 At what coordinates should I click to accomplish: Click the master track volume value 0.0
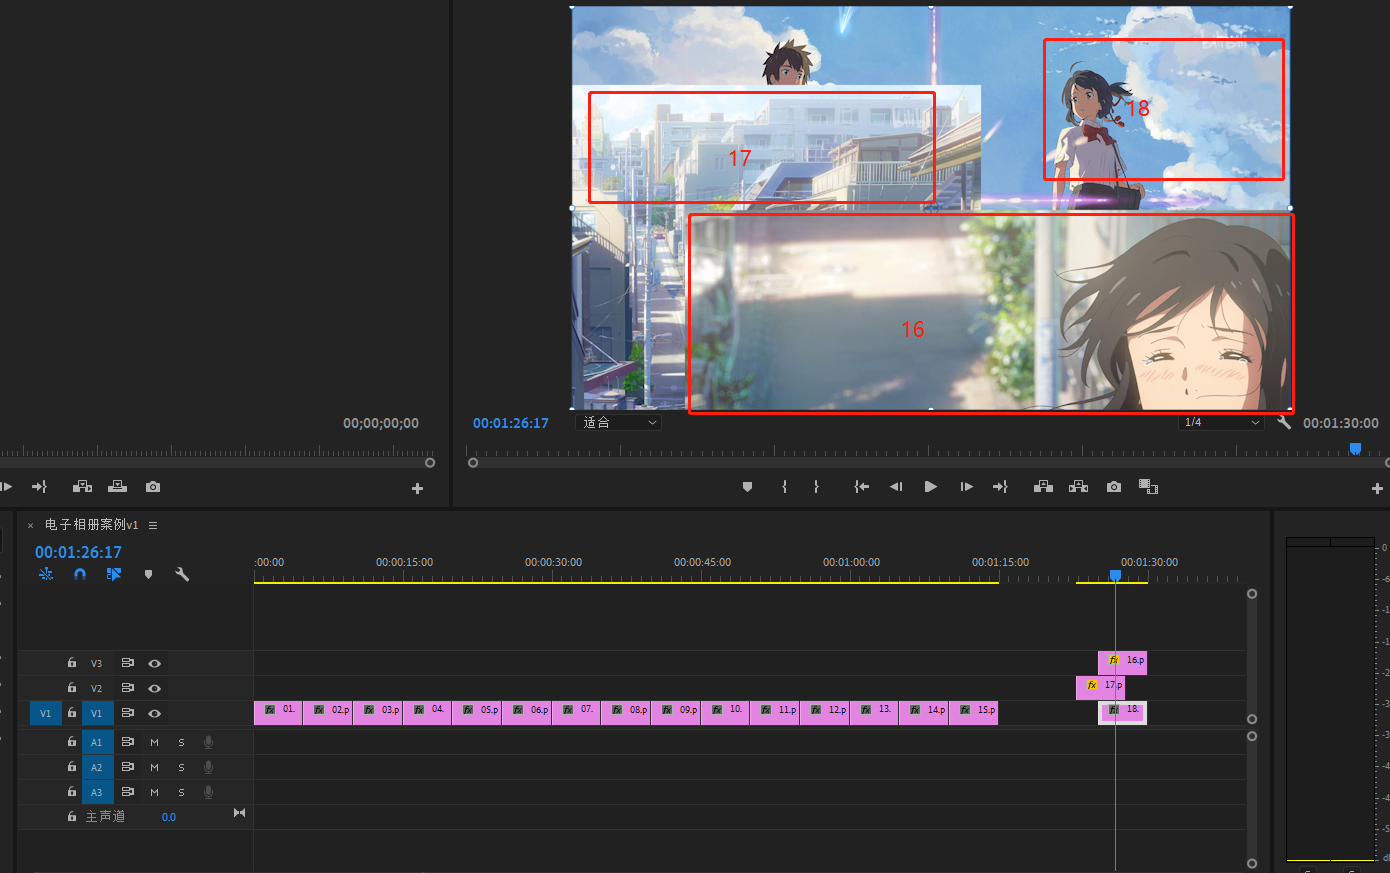(169, 817)
